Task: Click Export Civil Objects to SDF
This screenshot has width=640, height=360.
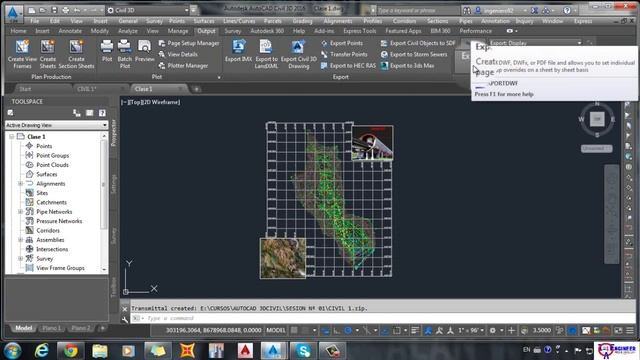Action: [x=418, y=43]
